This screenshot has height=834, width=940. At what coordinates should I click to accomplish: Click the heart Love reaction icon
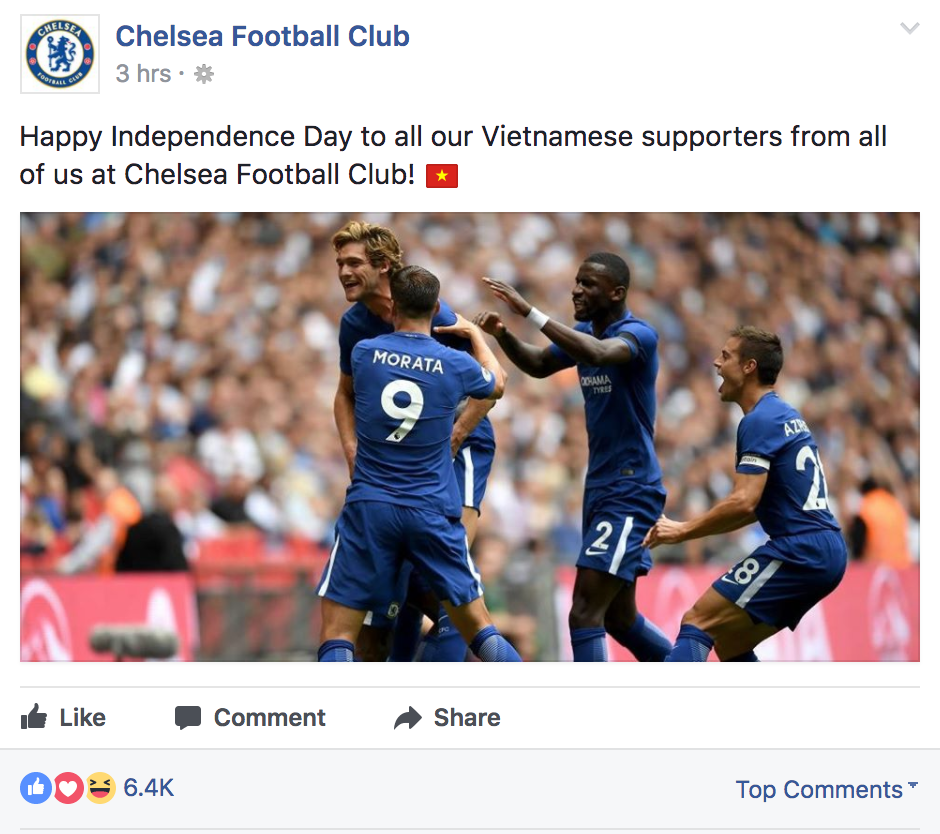click(67, 788)
